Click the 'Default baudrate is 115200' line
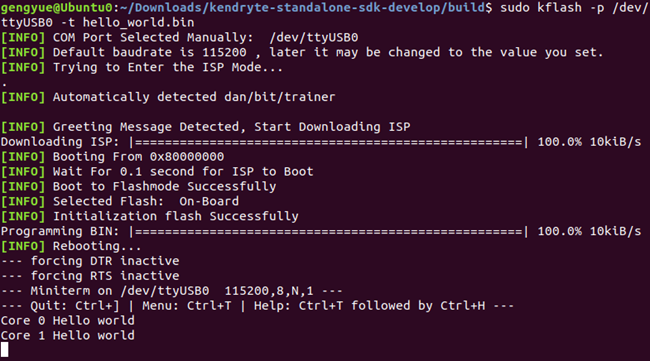650x361 pixels. (x=302, y=53)
